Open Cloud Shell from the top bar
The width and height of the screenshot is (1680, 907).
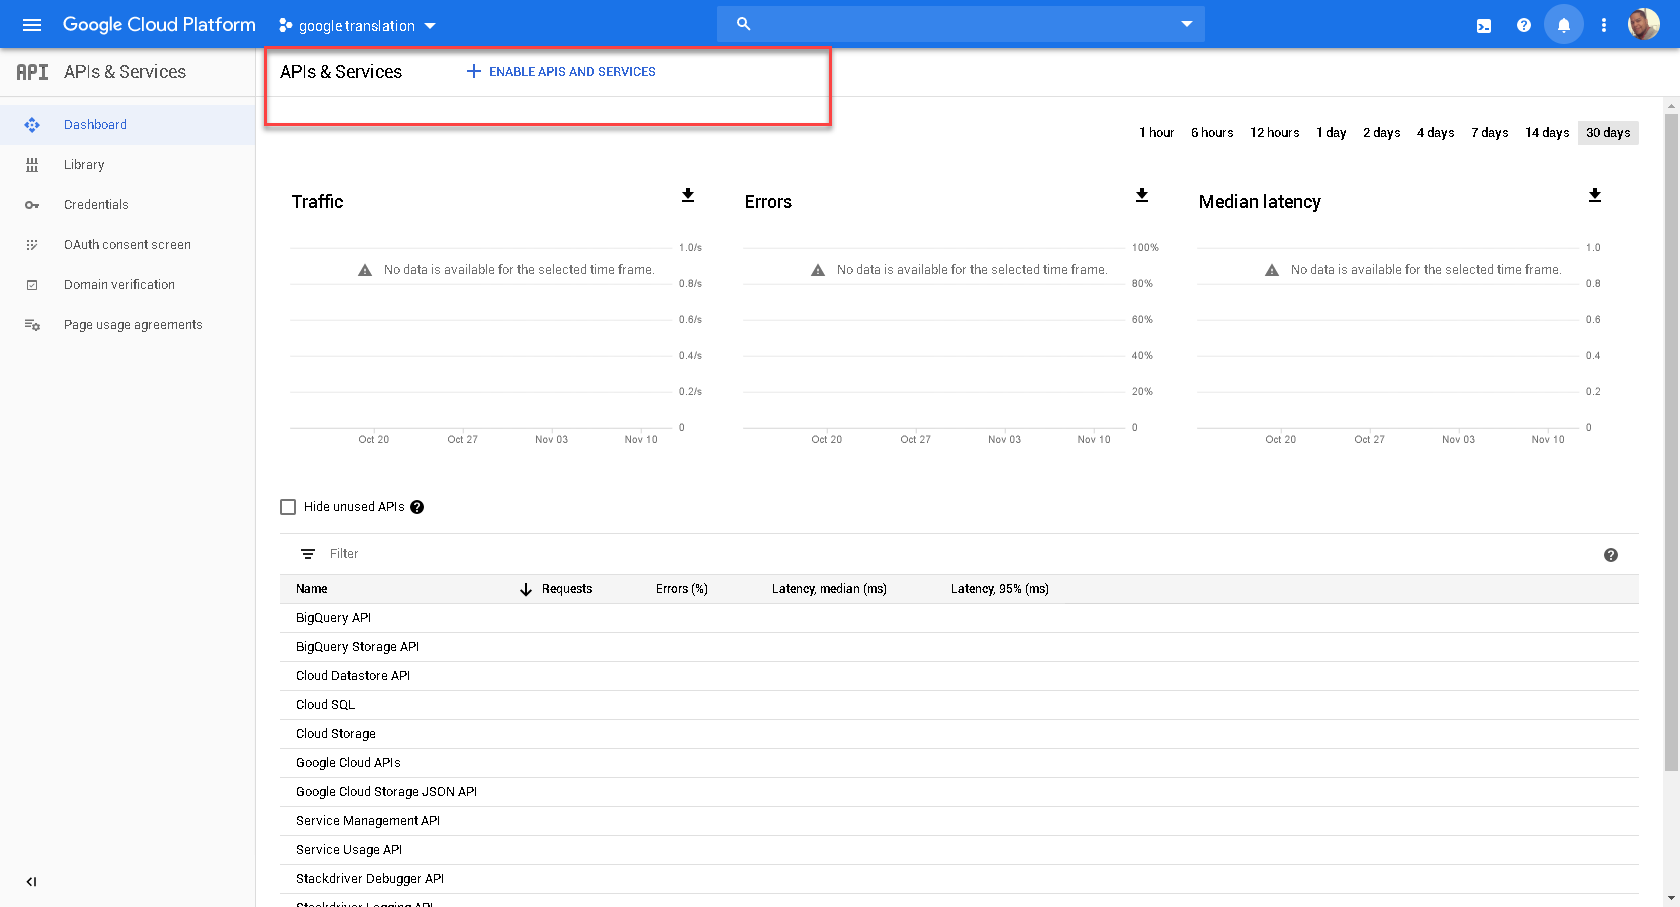pos(1484,26)
